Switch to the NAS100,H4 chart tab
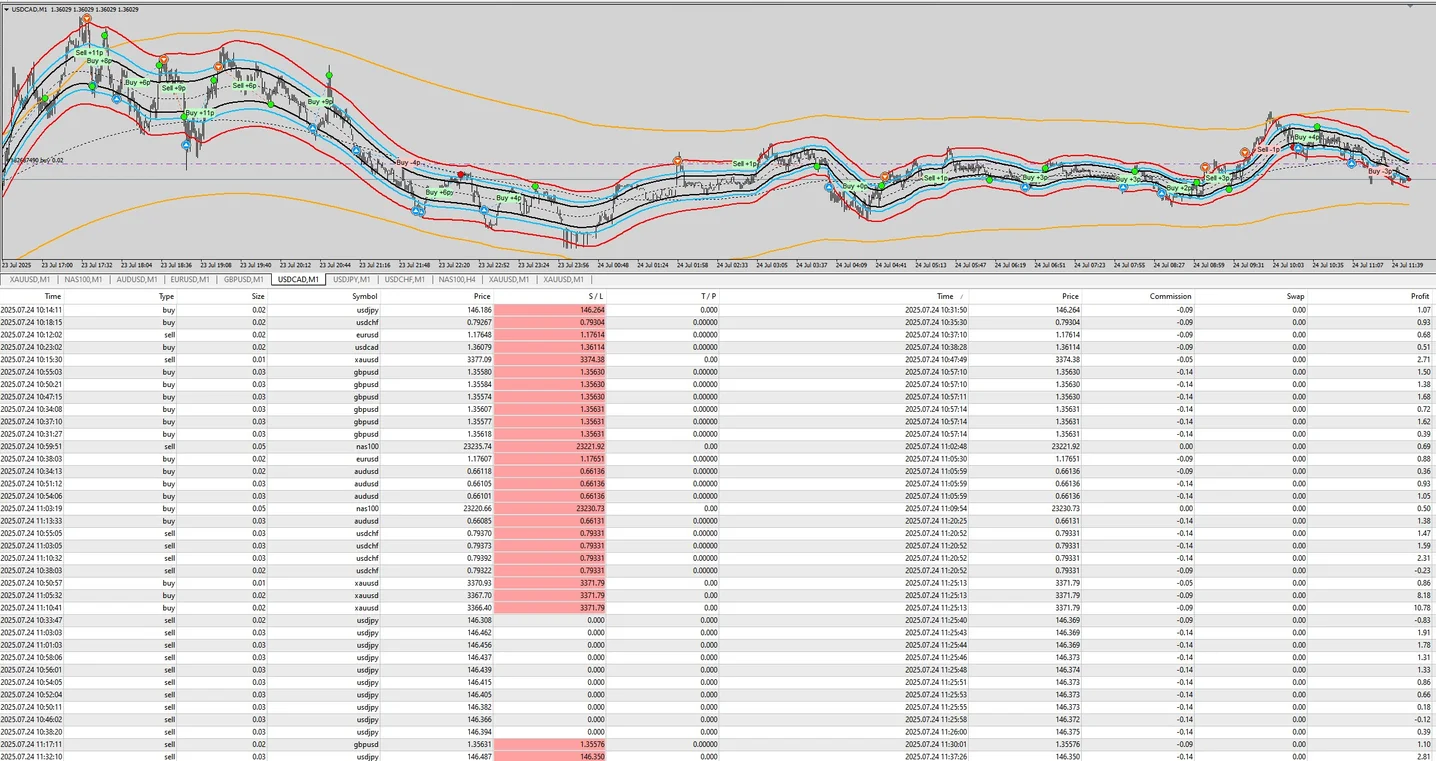Screen dimensions: 1436x761 coord(458,280)
